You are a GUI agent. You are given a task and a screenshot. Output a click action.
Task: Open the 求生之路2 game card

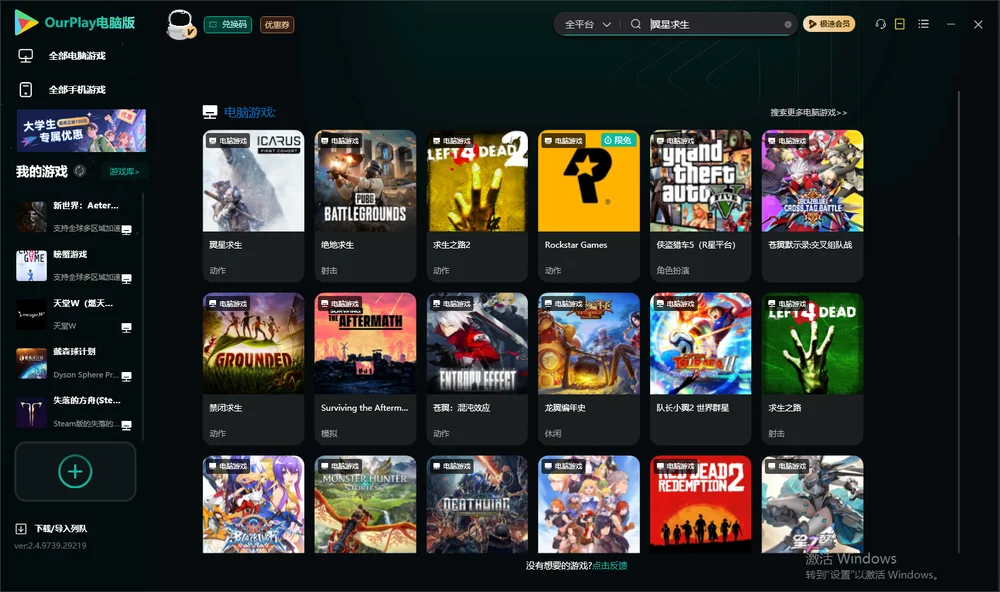click(x=477, y=205)
